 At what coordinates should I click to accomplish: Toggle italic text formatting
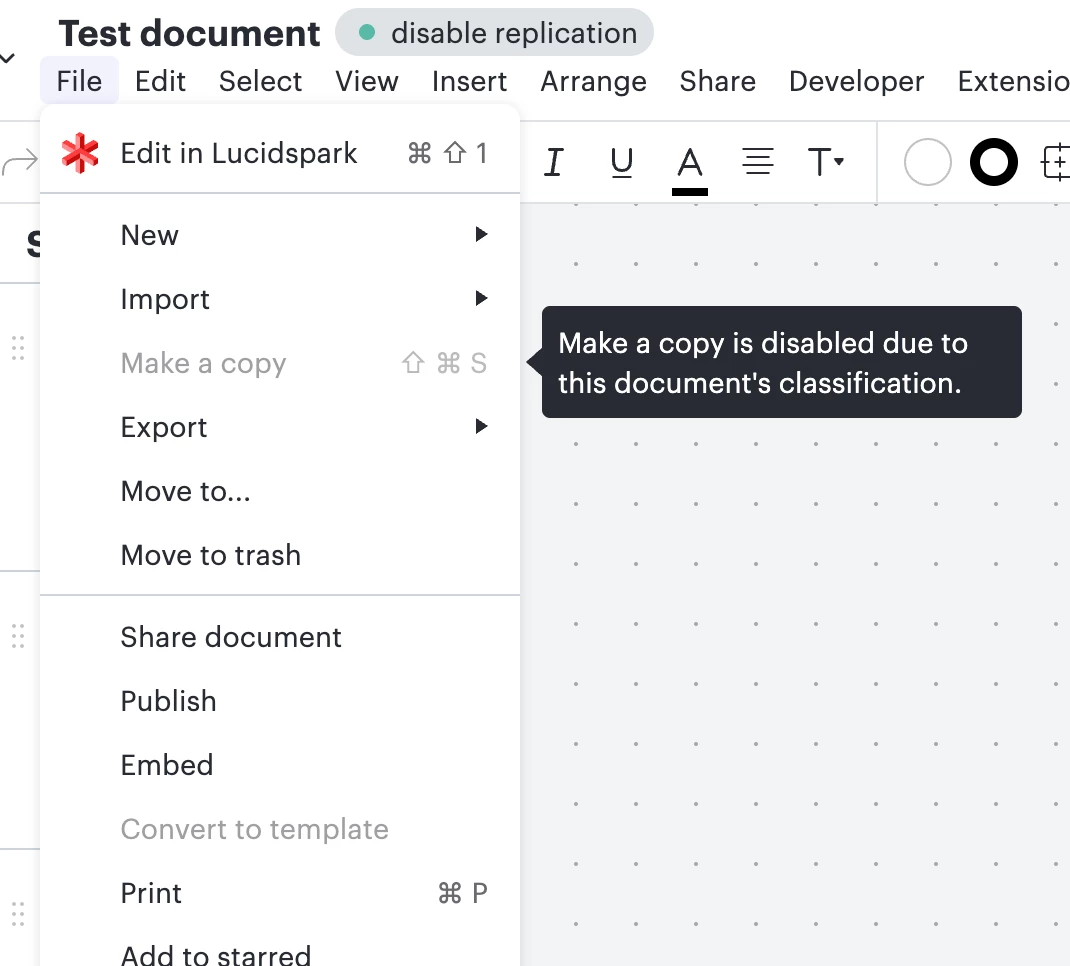point(553,162)
